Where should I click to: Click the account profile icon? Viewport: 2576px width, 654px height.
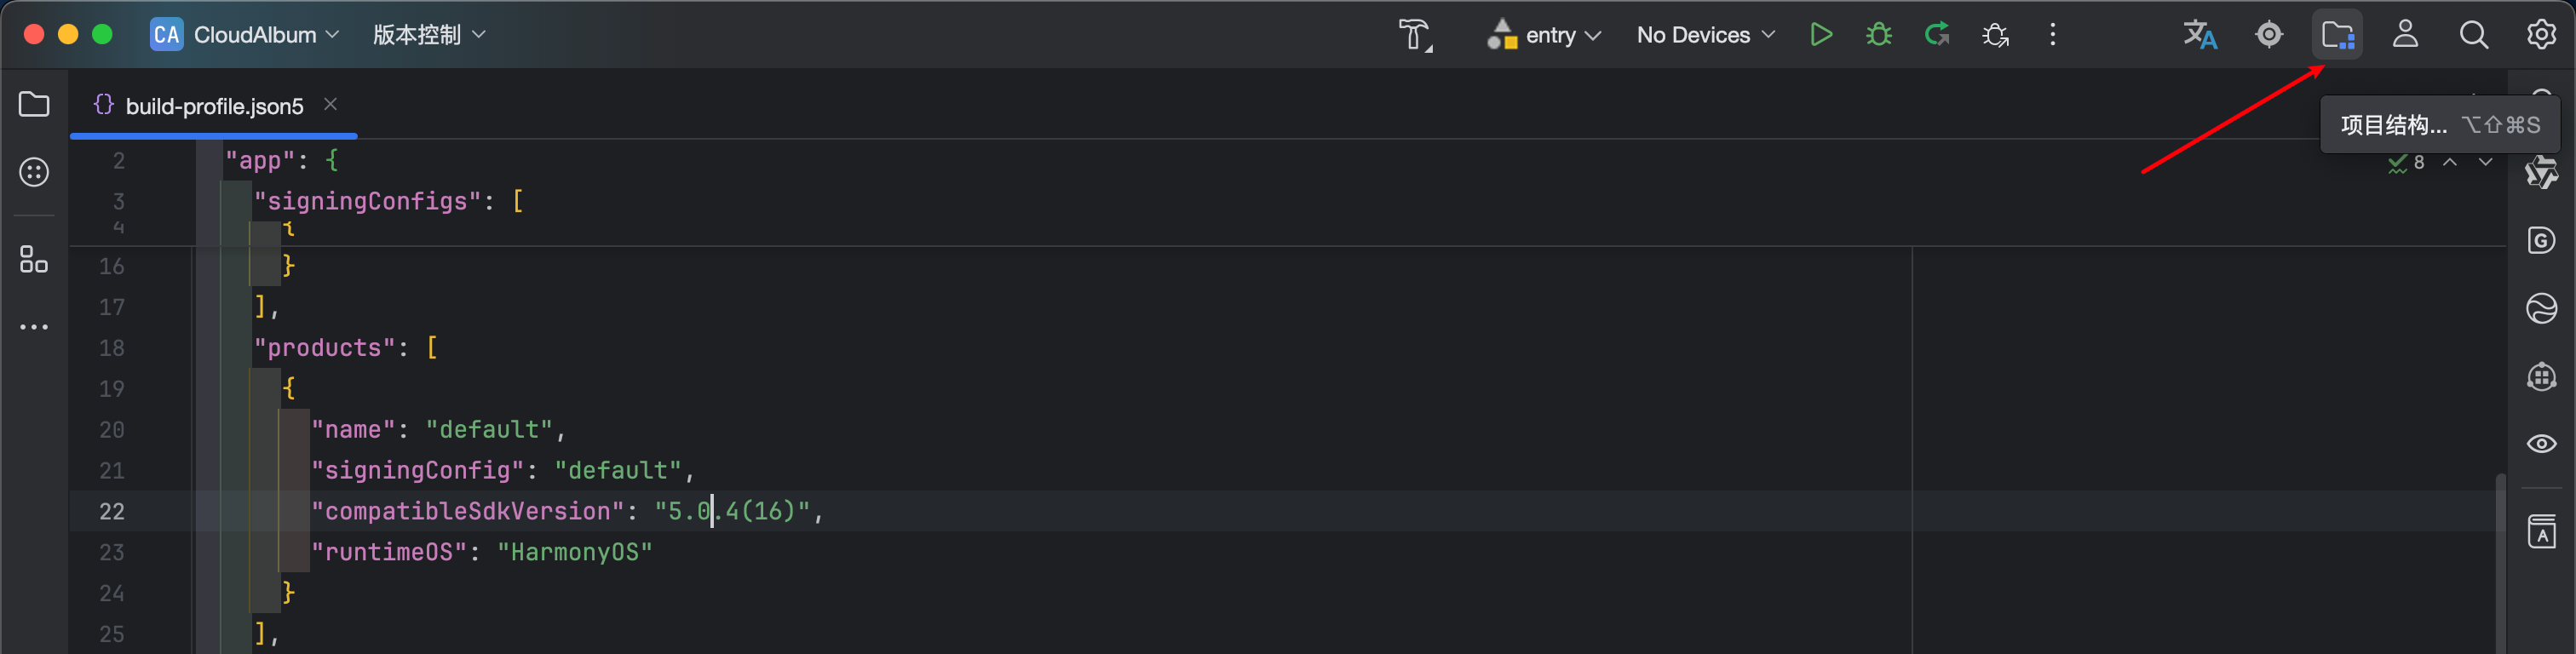[2405, 35]
